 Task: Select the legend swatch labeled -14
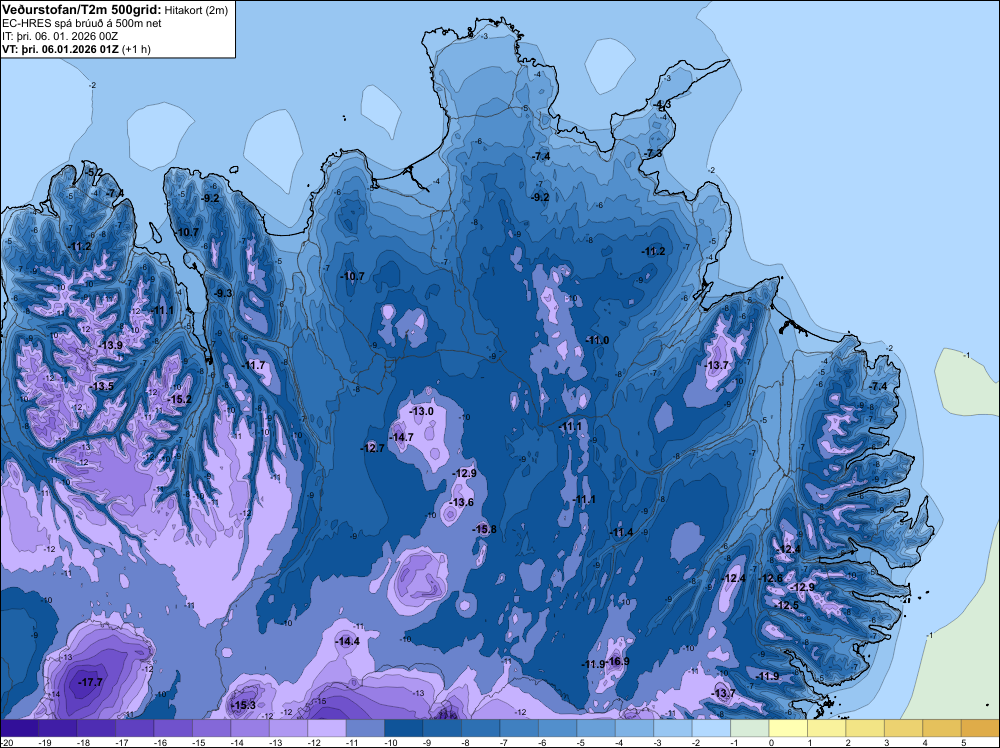(x=250, y=728)
